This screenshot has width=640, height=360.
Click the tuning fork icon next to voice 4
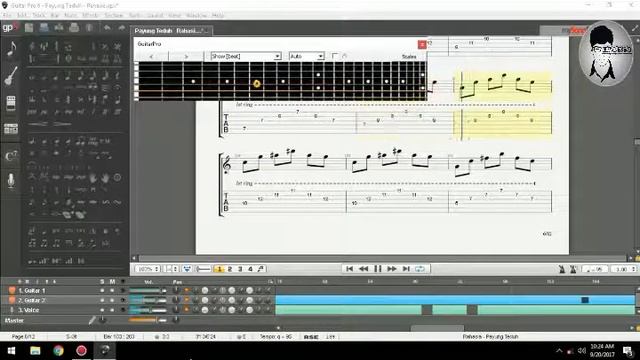pyautogui.click(x=261, y=269)
